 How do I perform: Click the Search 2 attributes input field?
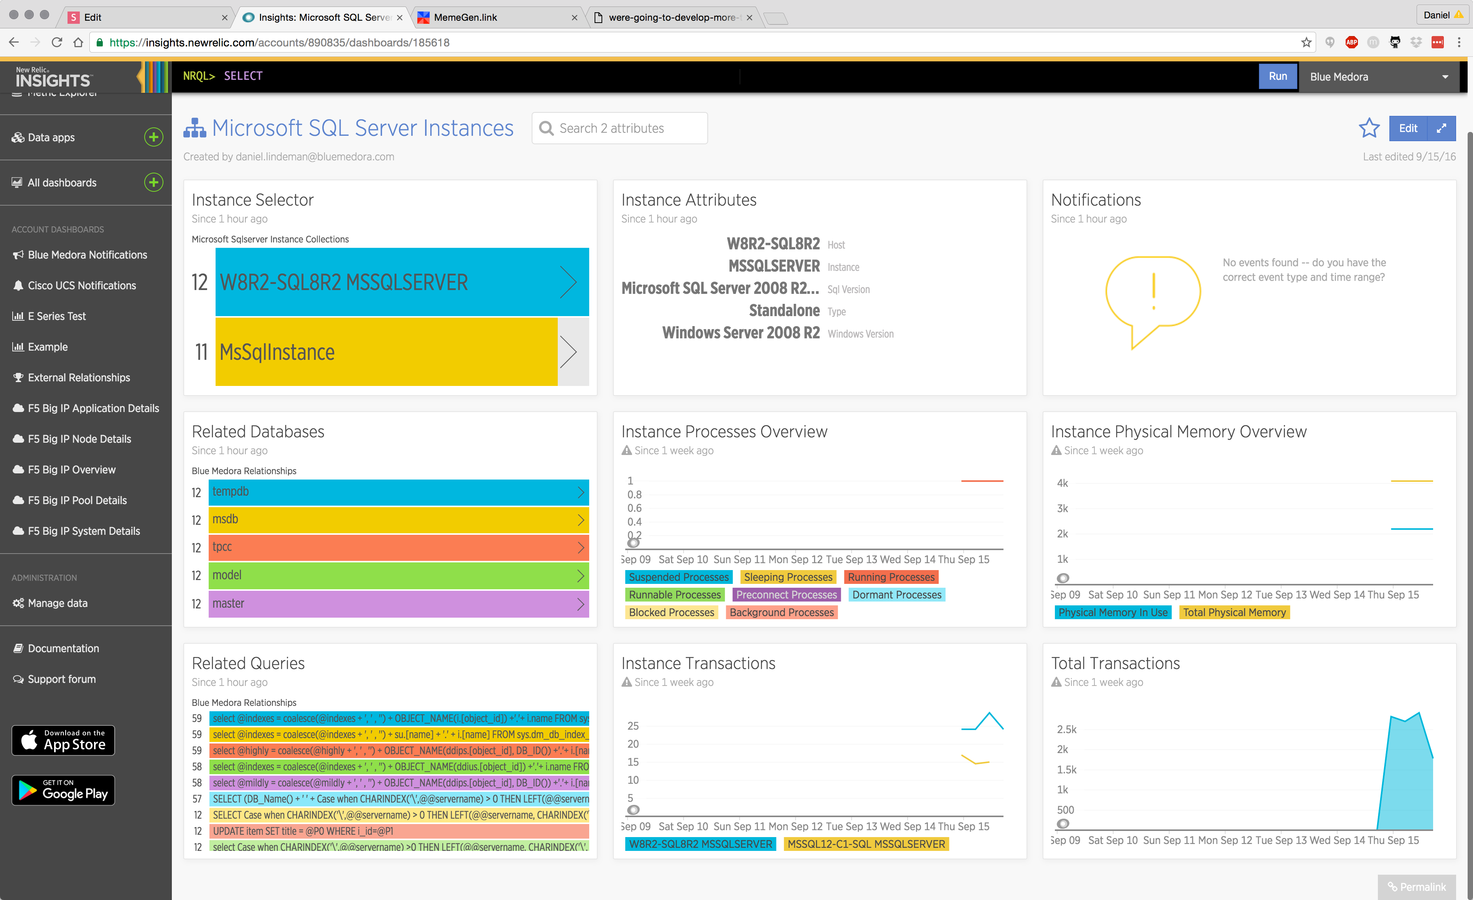(620, 128)
